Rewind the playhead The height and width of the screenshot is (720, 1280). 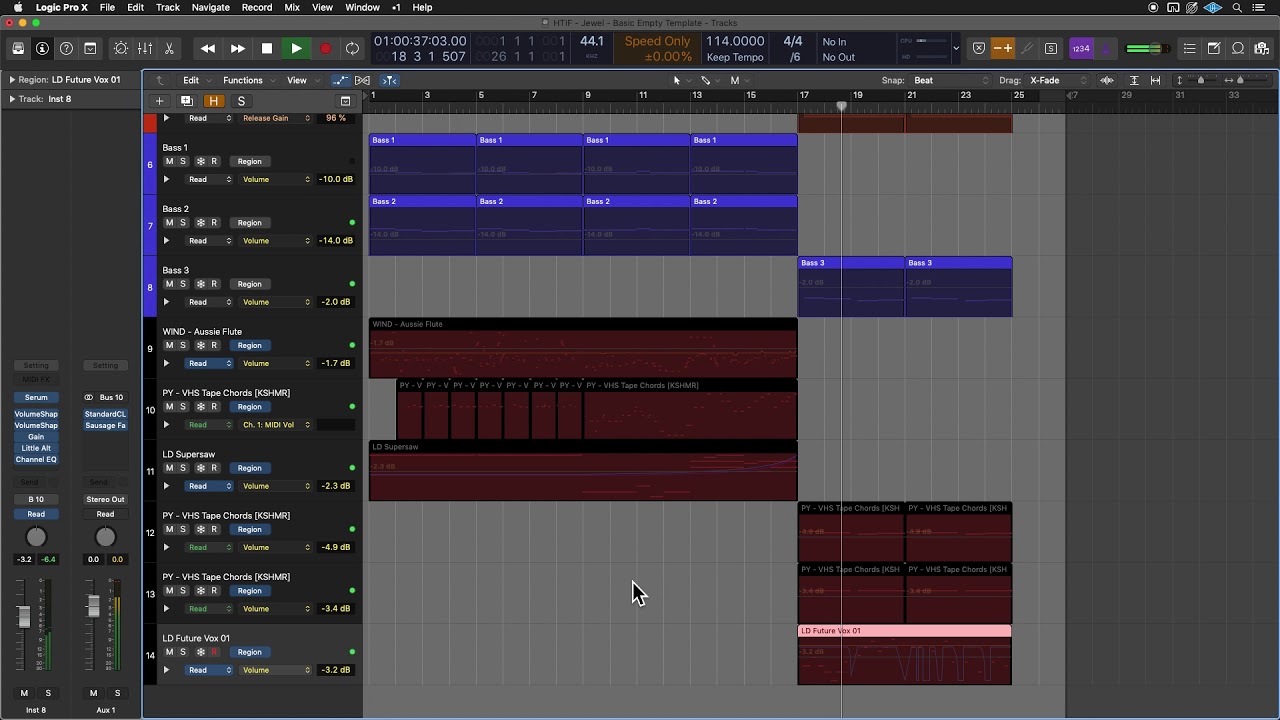click(x=208, y=48)
